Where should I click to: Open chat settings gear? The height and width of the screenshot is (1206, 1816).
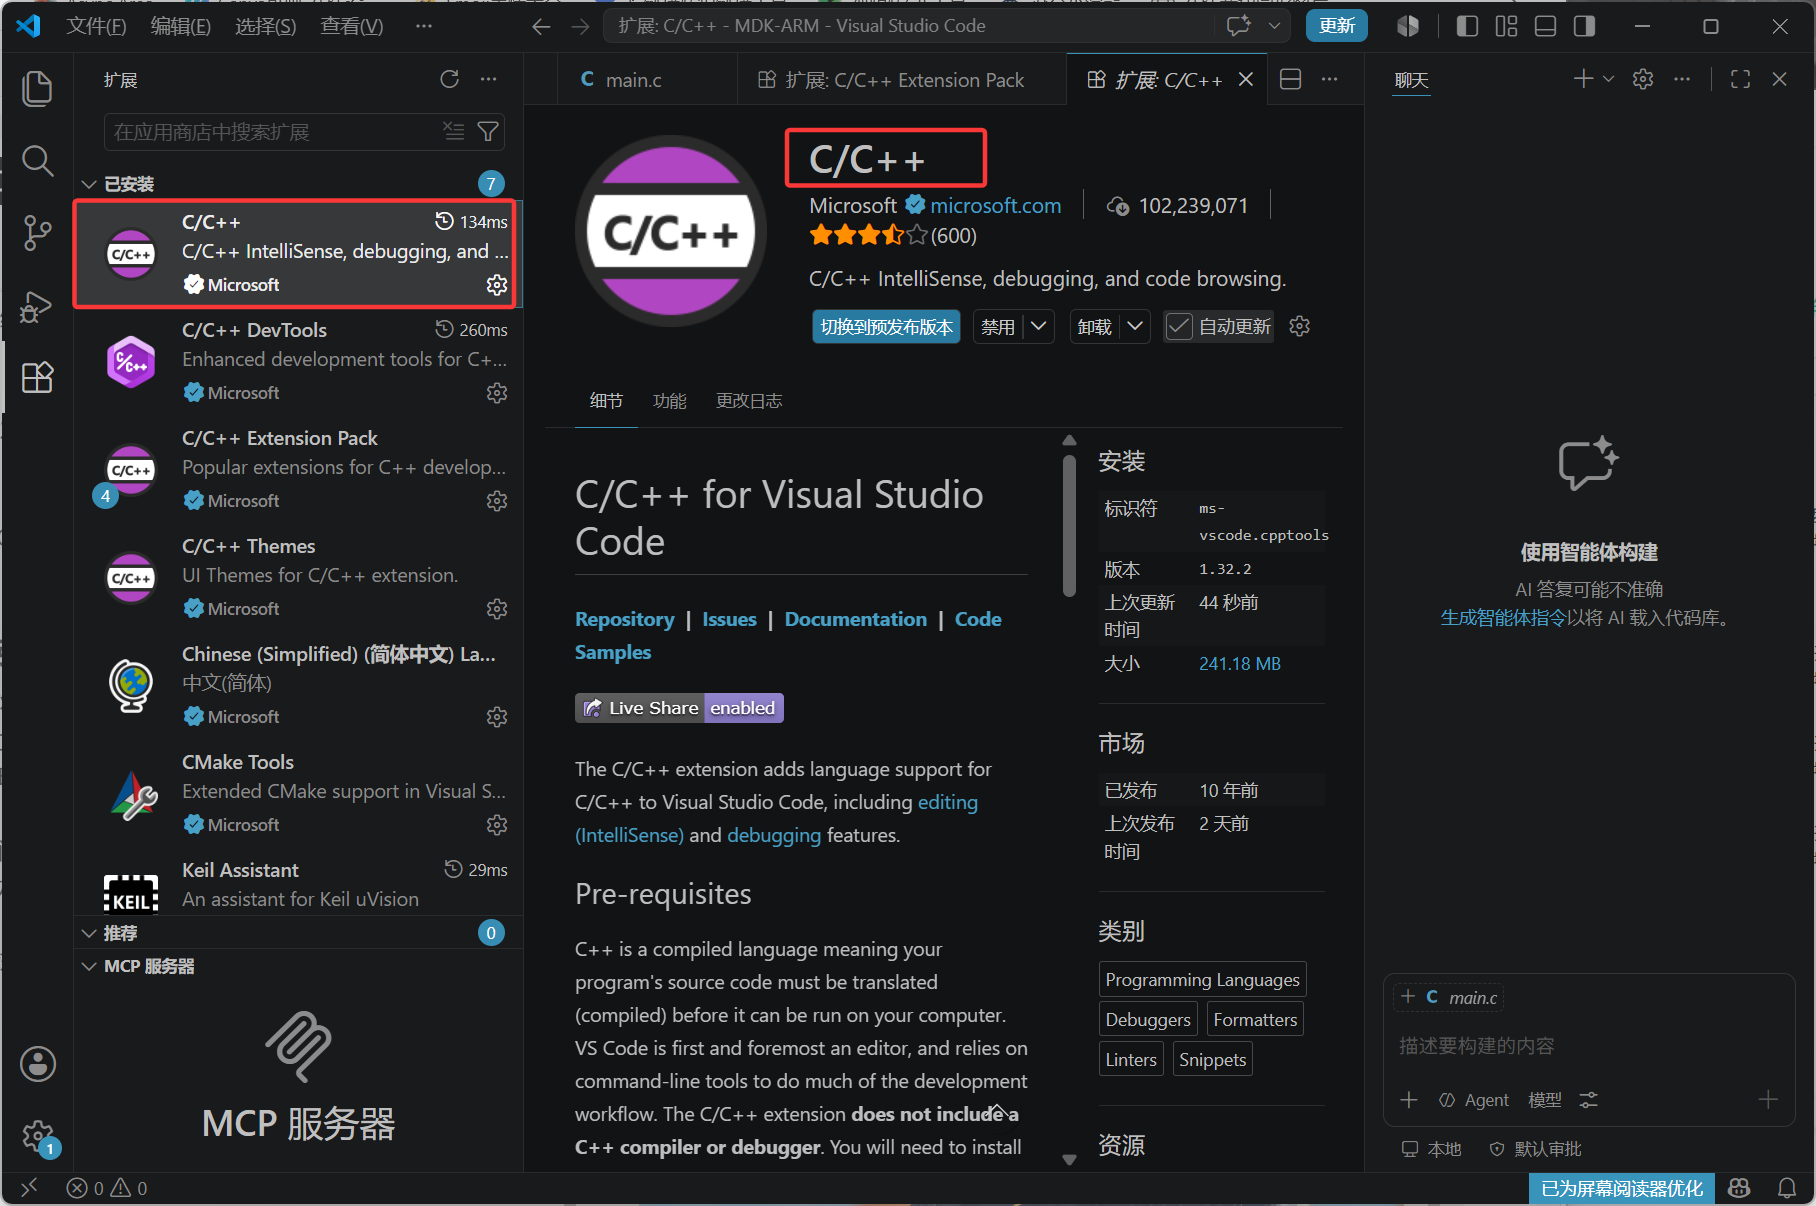[1643, 79]
